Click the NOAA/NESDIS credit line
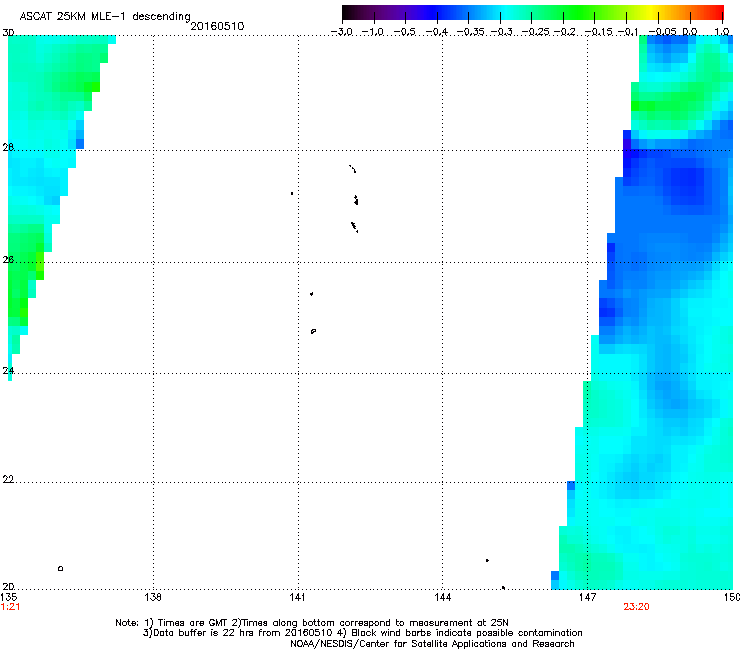This screenshot has height=650, width=740. click(x=432, y=644)
